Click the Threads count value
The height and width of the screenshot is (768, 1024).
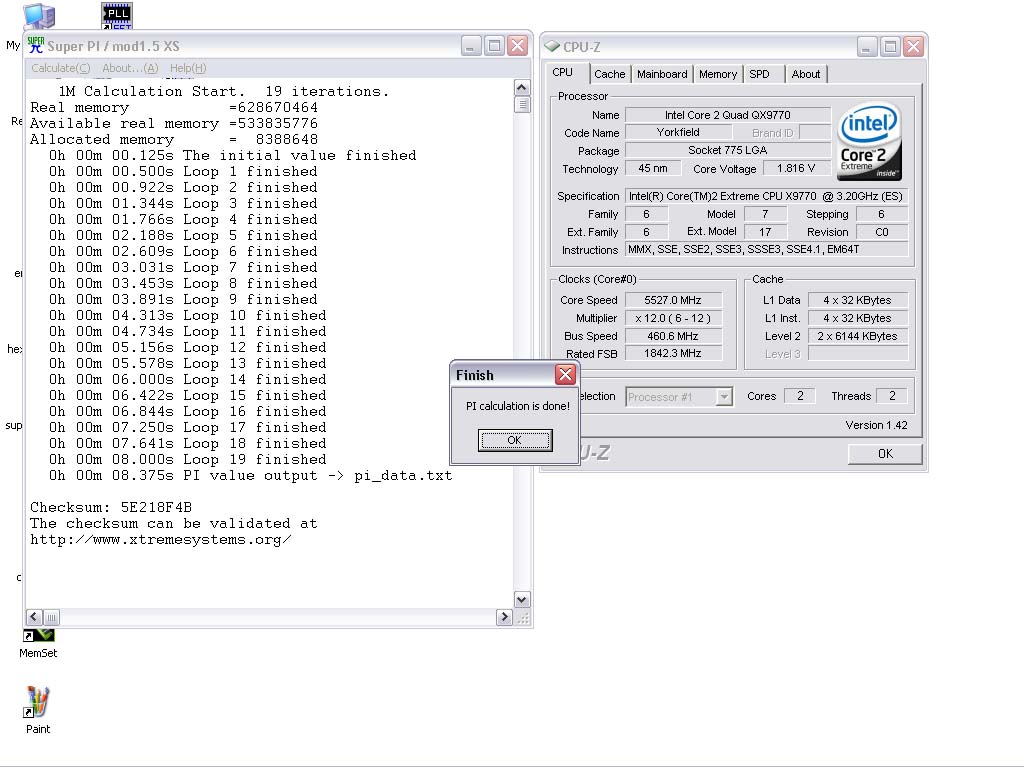pos(891,396)
